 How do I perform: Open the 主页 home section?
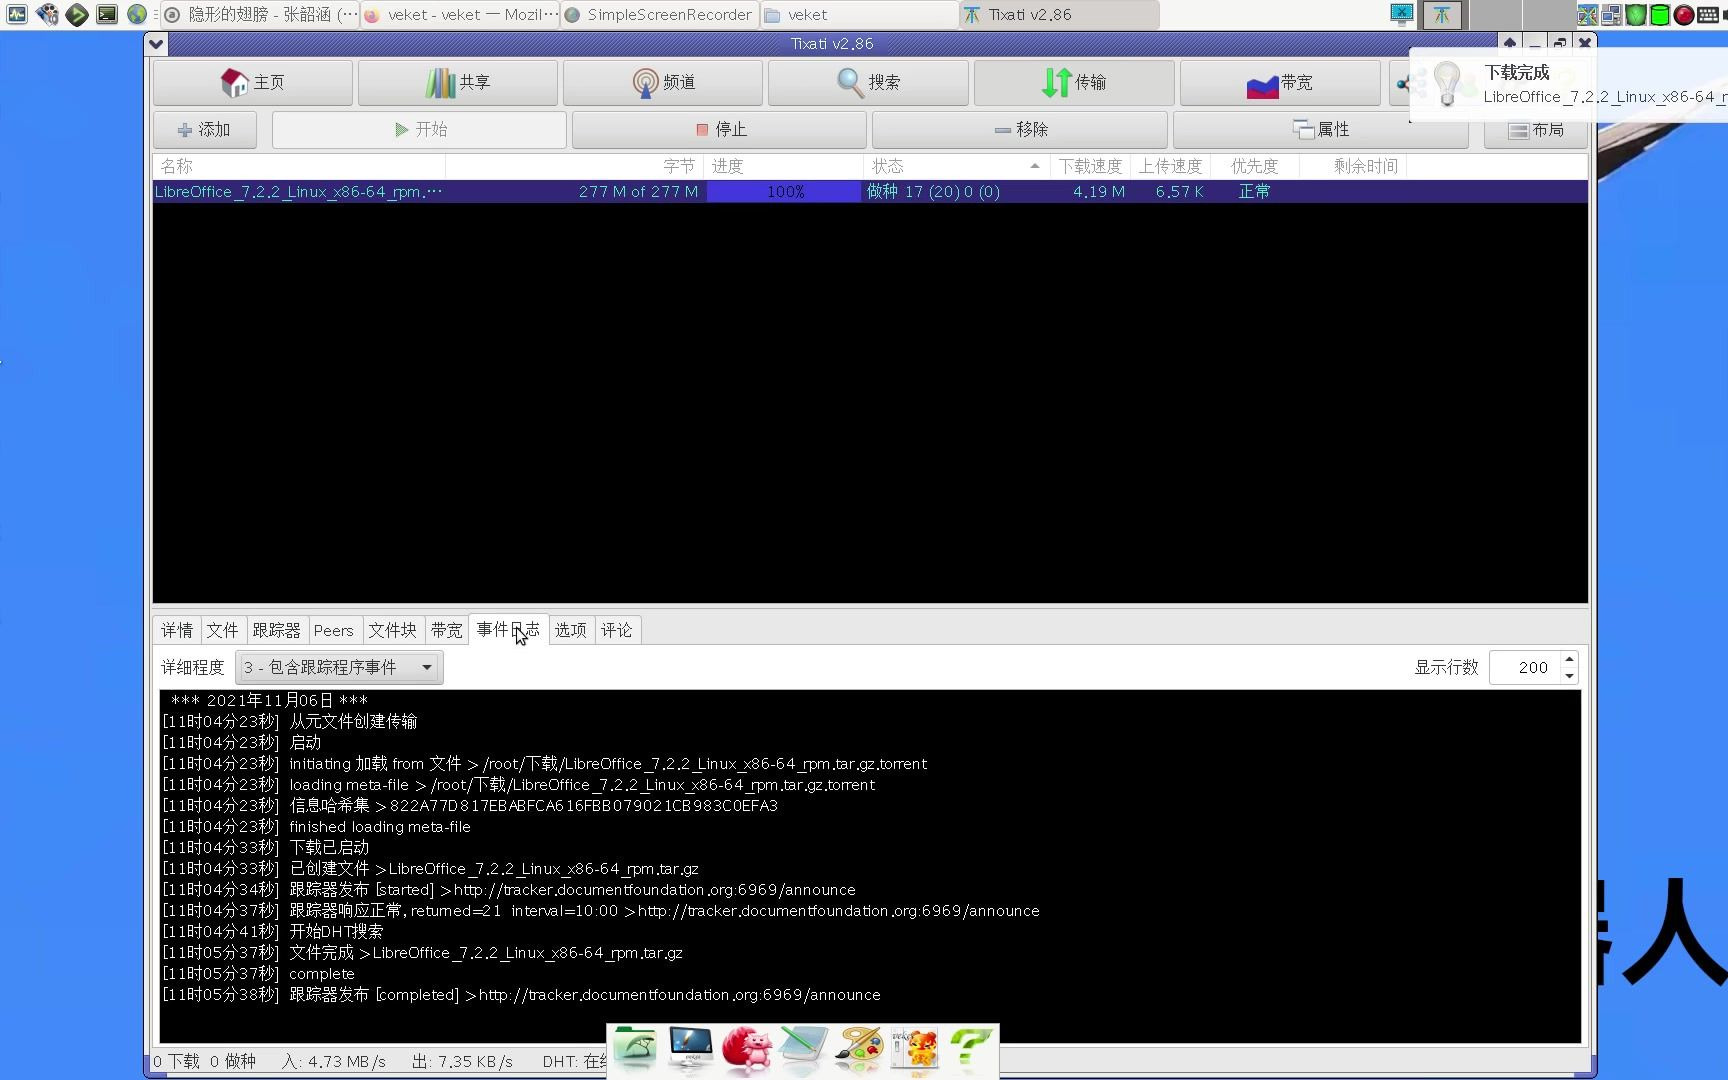(x=253, y=82)
